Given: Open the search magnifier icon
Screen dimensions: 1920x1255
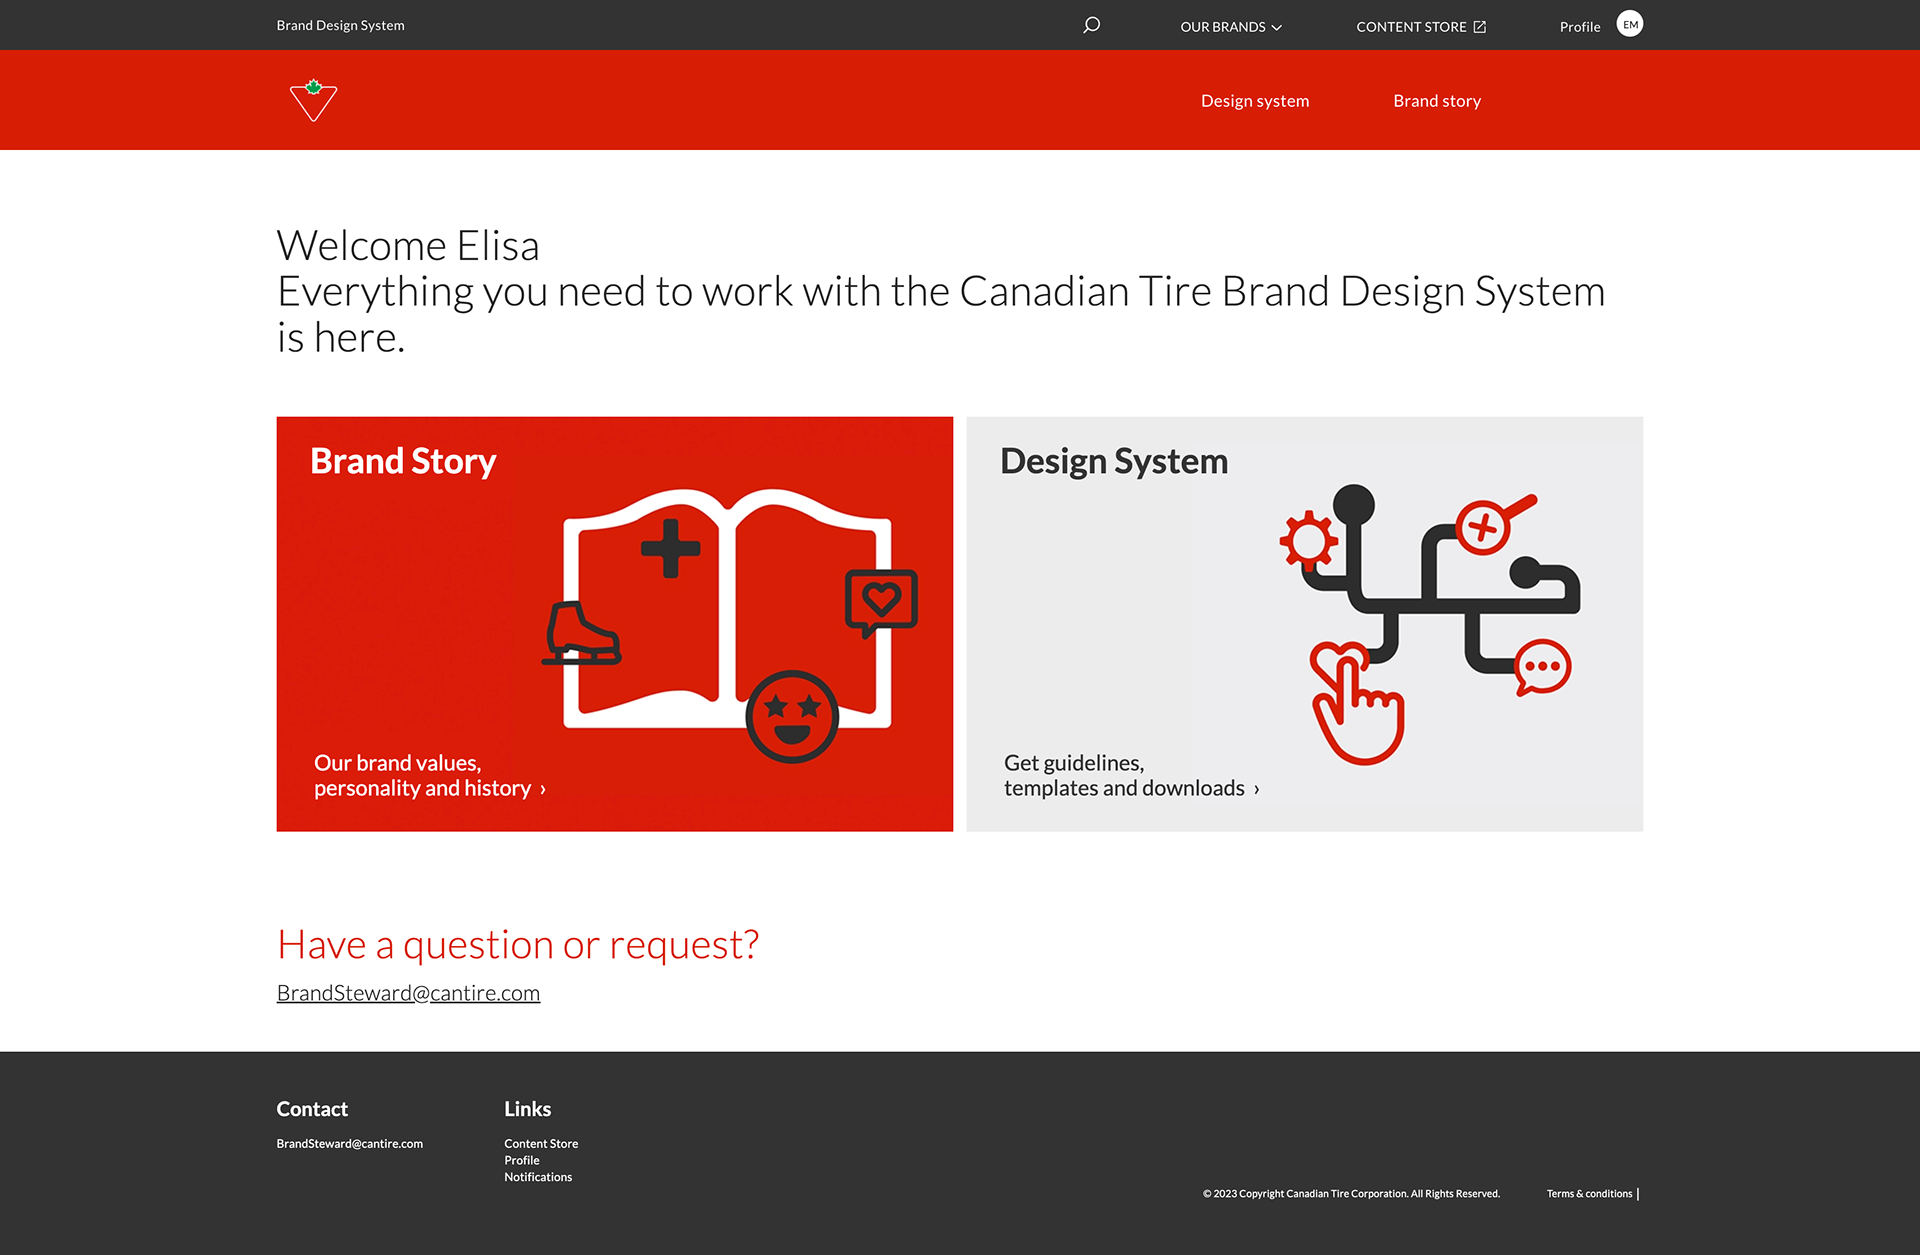Looking at the screenshot, I should tap(1091, 25).
